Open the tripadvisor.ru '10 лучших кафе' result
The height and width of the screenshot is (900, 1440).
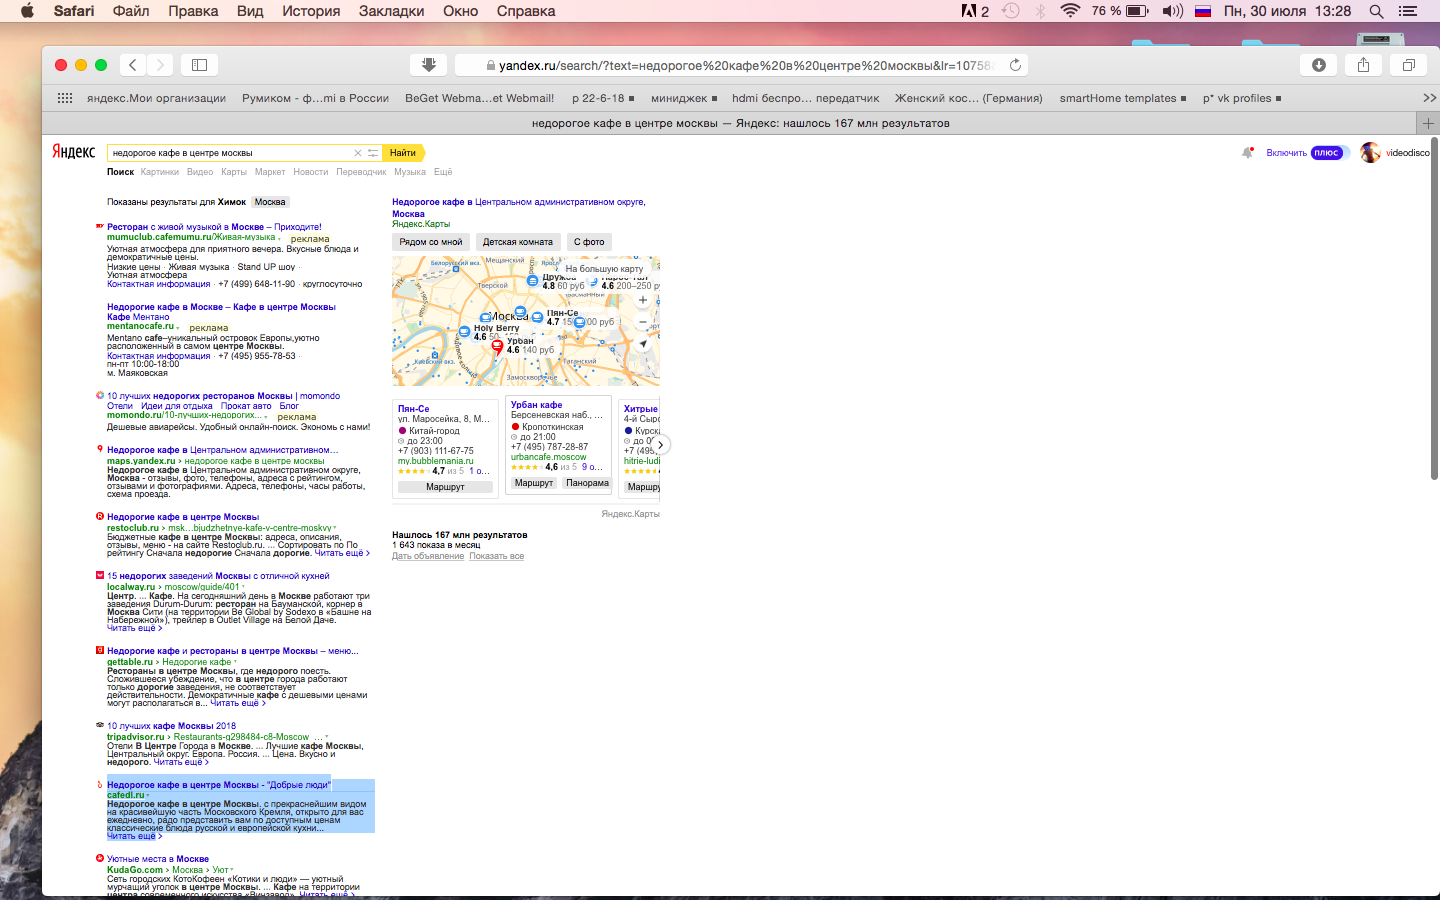click(171, 726)
